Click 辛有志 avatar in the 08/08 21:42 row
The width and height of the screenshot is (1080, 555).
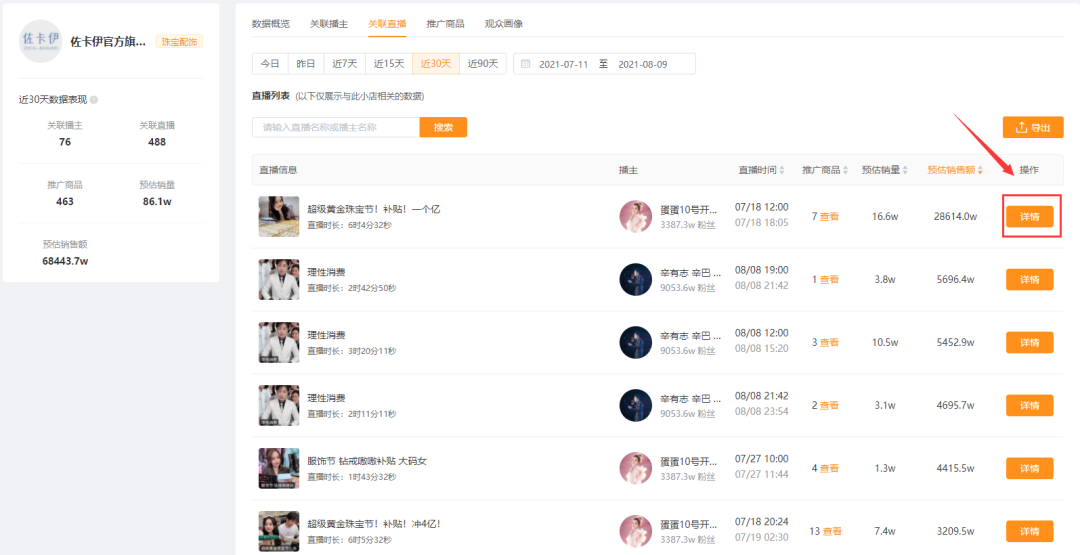coord(636,406)
